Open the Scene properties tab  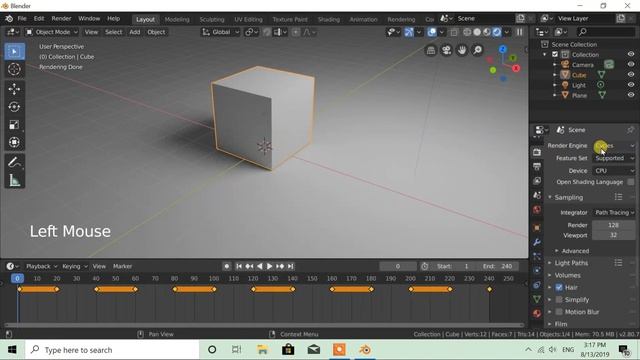click(537, 195)
